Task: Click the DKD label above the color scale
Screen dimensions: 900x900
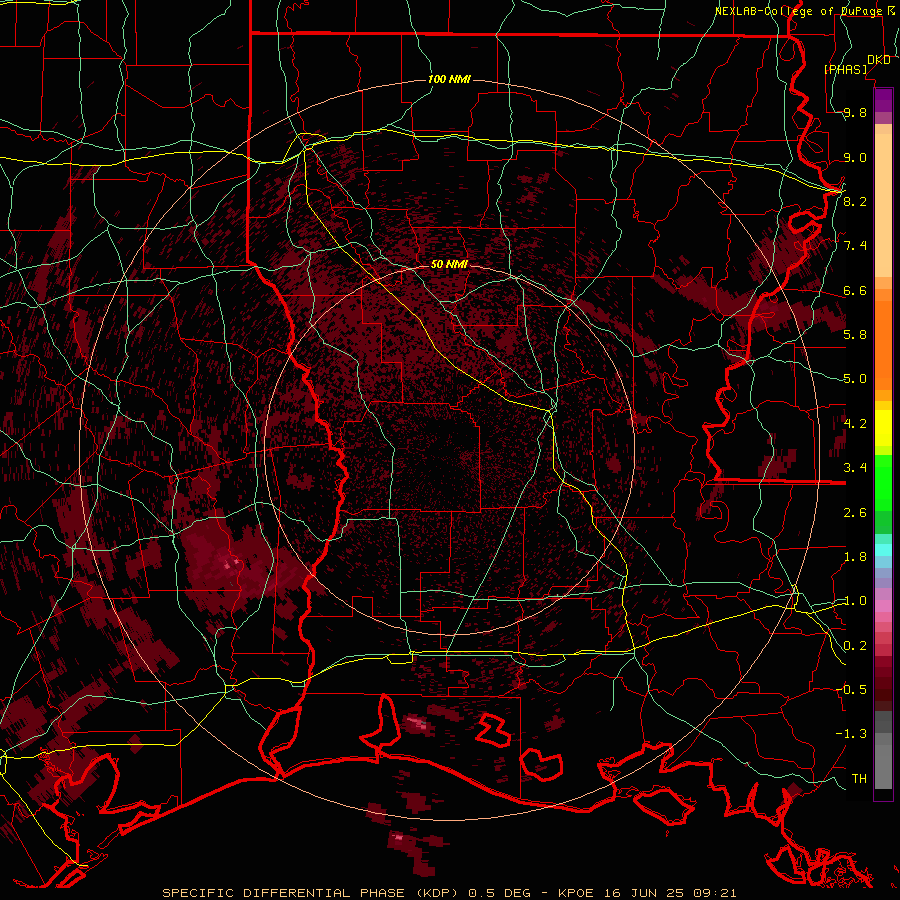Action: (878, 60)
